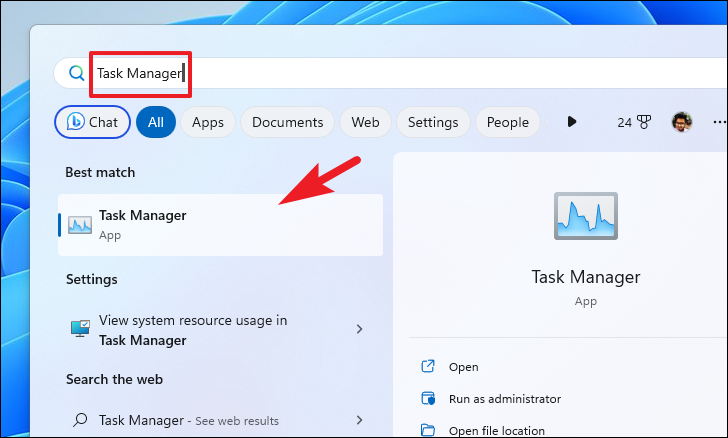Switch to the Documents filter tab
The height and width of the screenshot is (438, 728).
287,122
